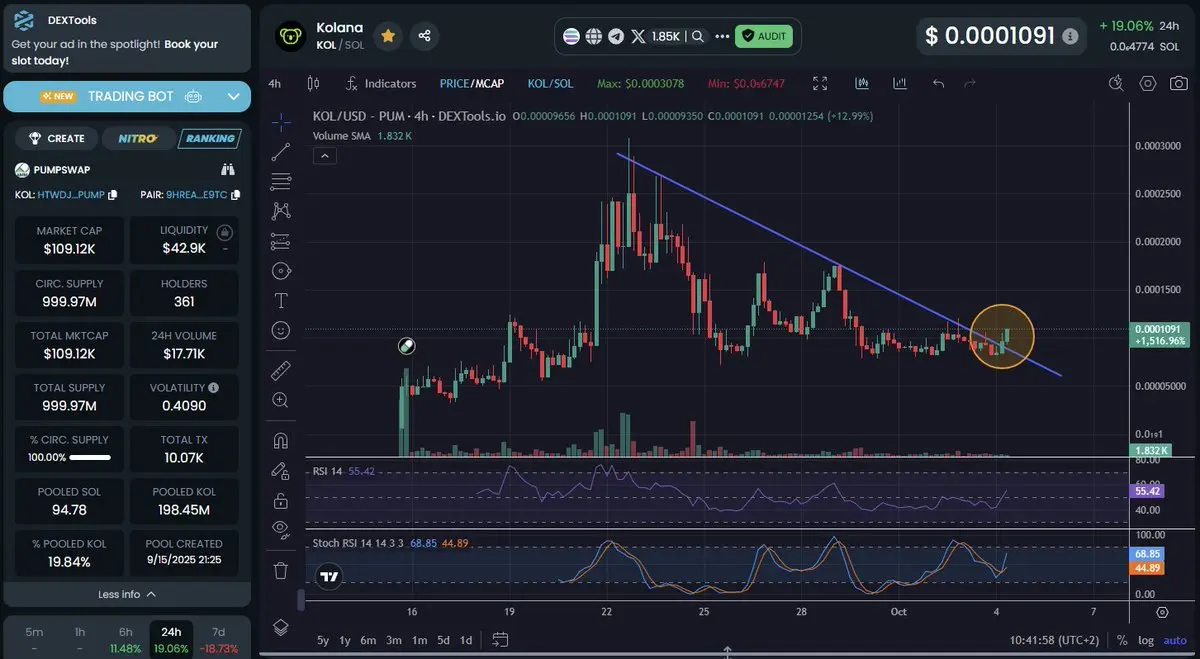Open the X (Twitter) 1.85K link

656,36
